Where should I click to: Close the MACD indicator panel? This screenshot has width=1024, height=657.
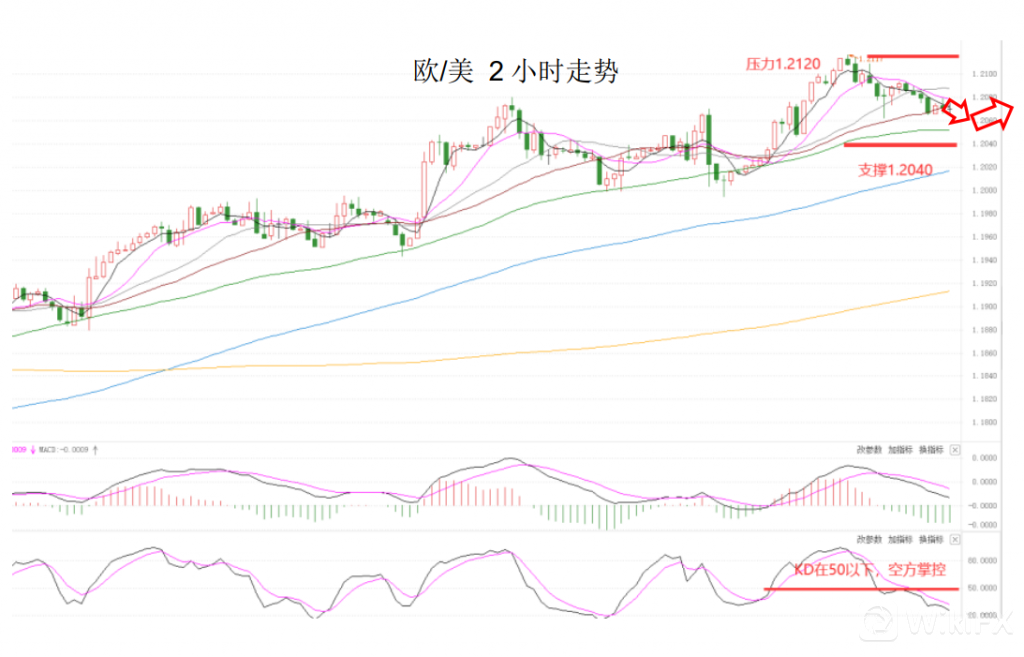pos(955,450)
